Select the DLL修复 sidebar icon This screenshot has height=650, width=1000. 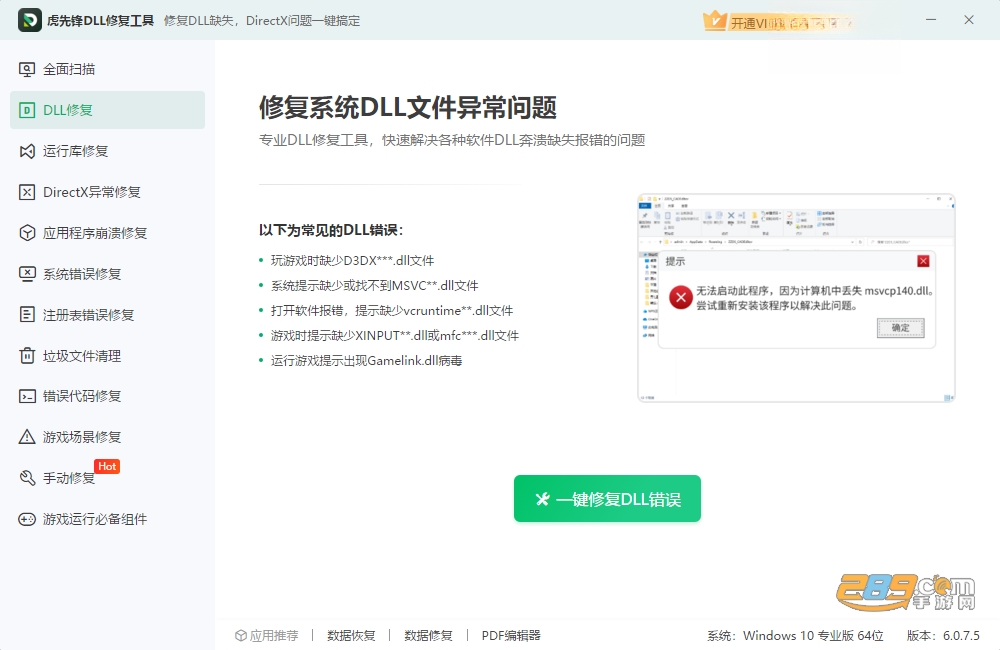coord(27,110)
